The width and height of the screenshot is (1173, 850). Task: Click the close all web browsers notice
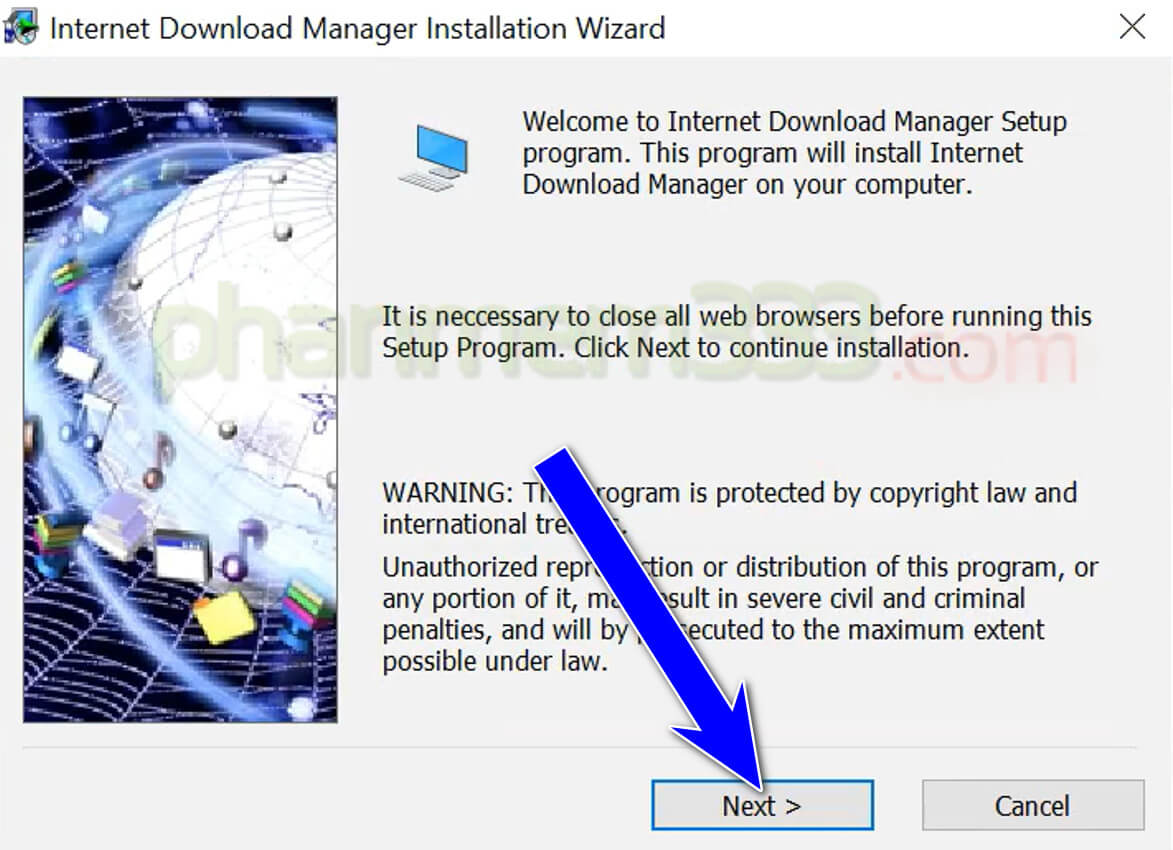737,331
